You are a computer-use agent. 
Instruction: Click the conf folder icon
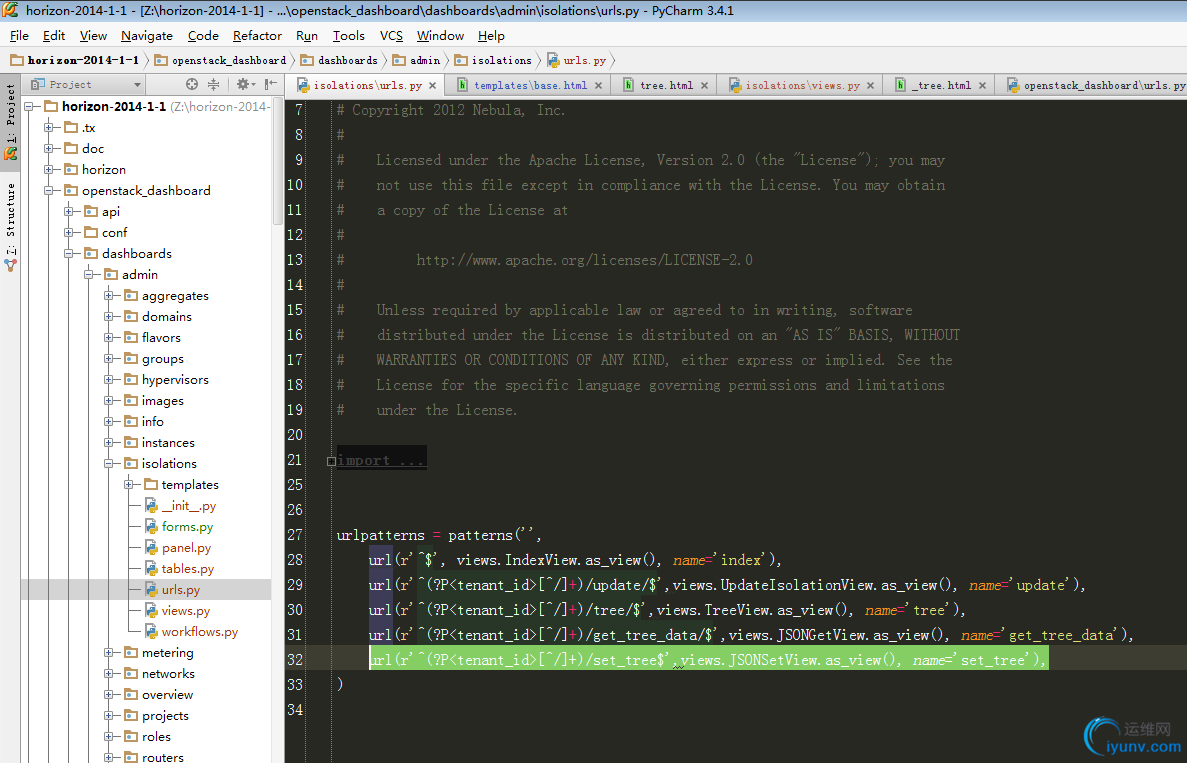91,232
